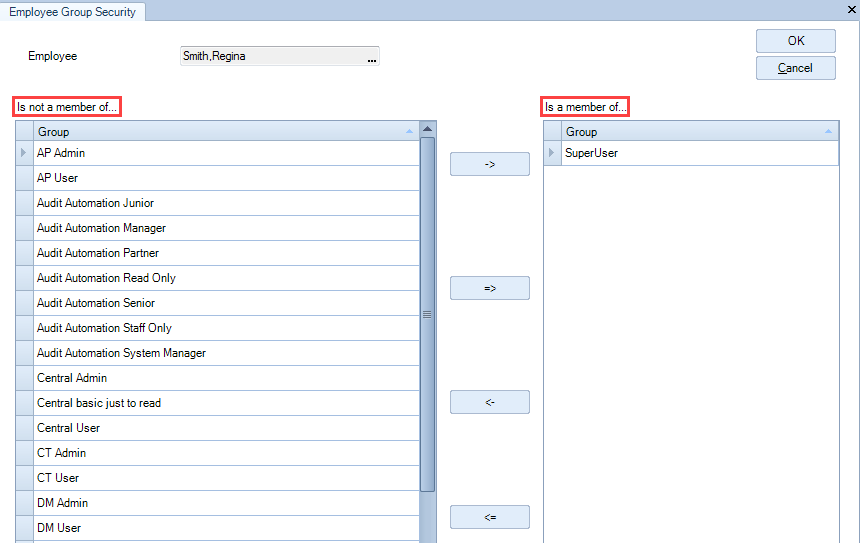Select the Central Admin group
The image size is (860, 543).
point(226,378)
